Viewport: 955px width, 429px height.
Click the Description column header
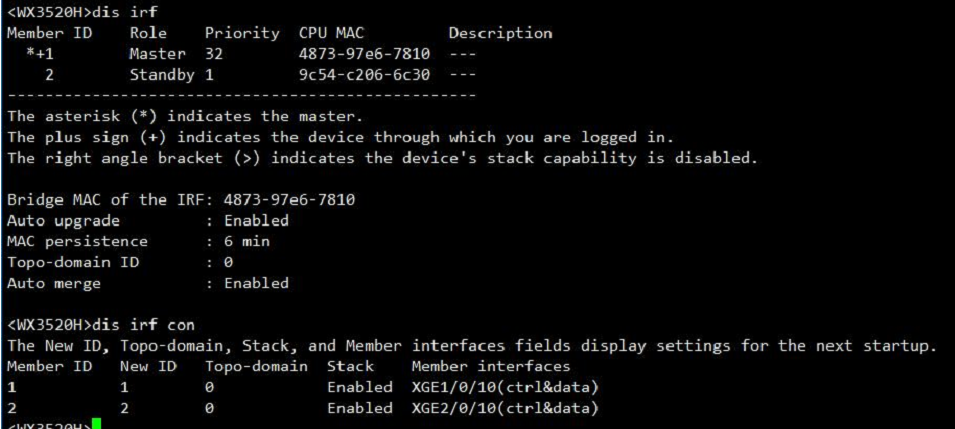coord(500,33)
